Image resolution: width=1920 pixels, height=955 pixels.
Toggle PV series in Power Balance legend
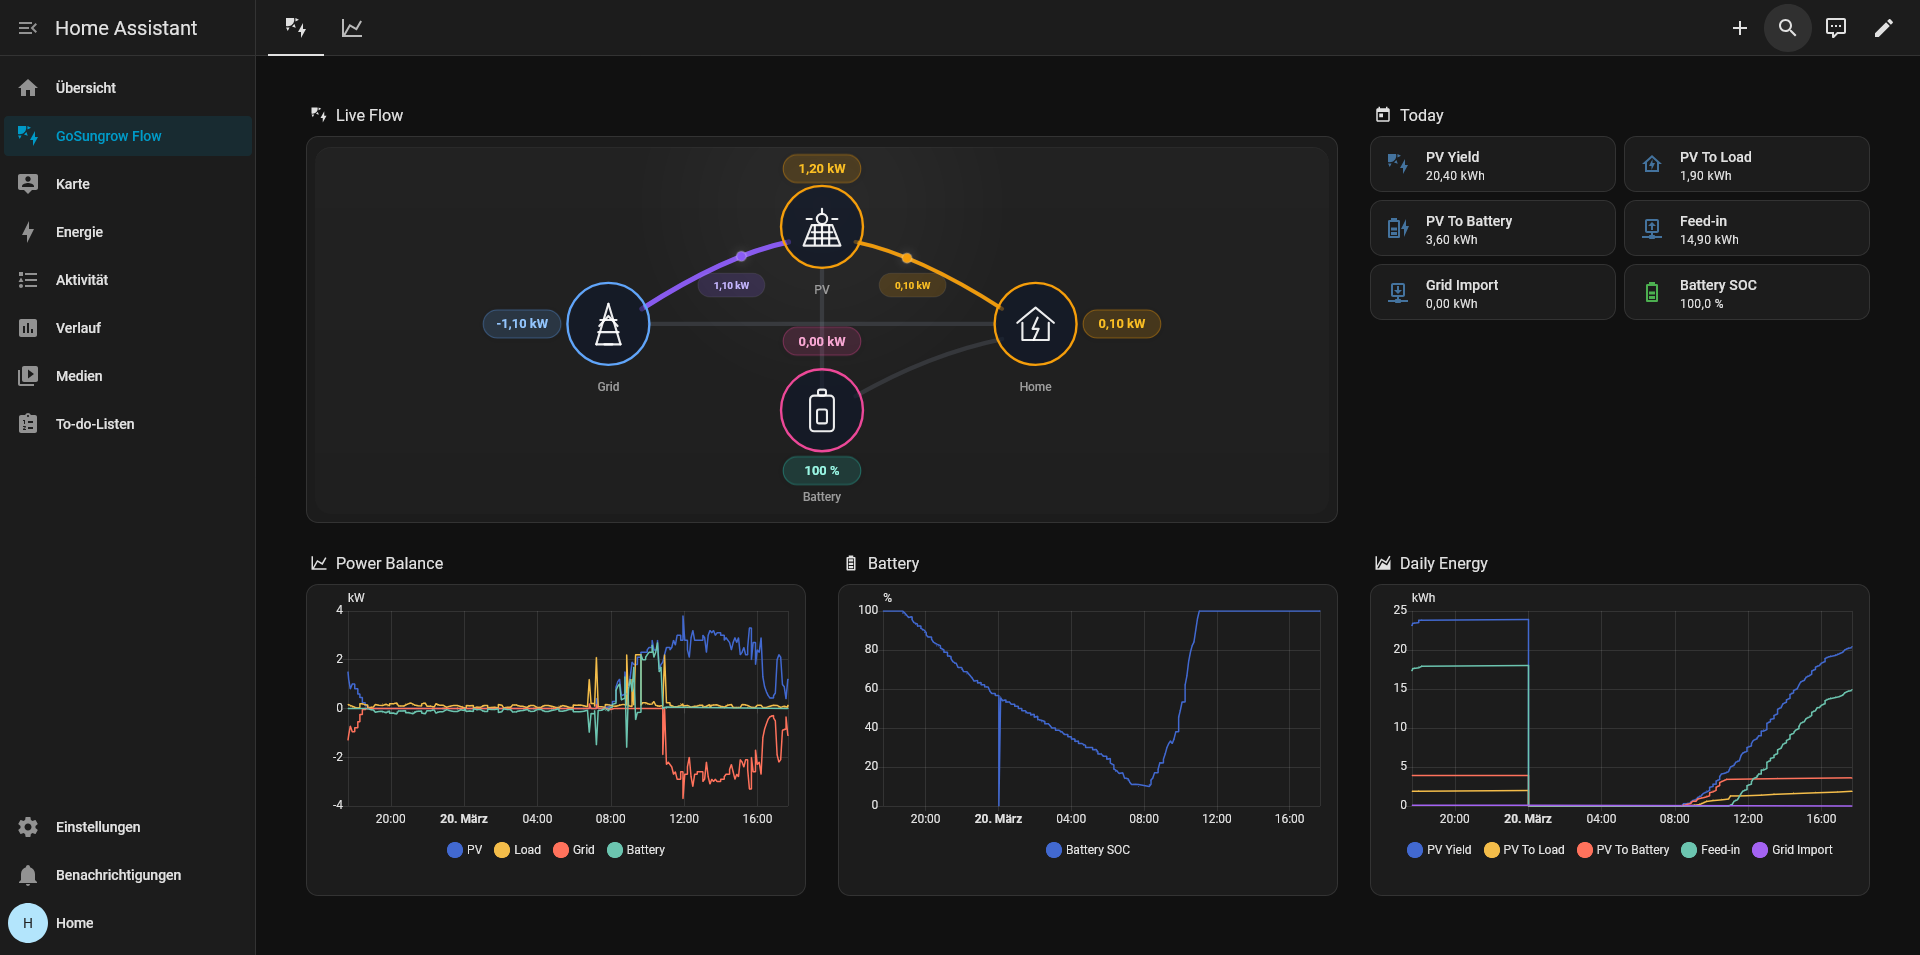pos(465,850)
